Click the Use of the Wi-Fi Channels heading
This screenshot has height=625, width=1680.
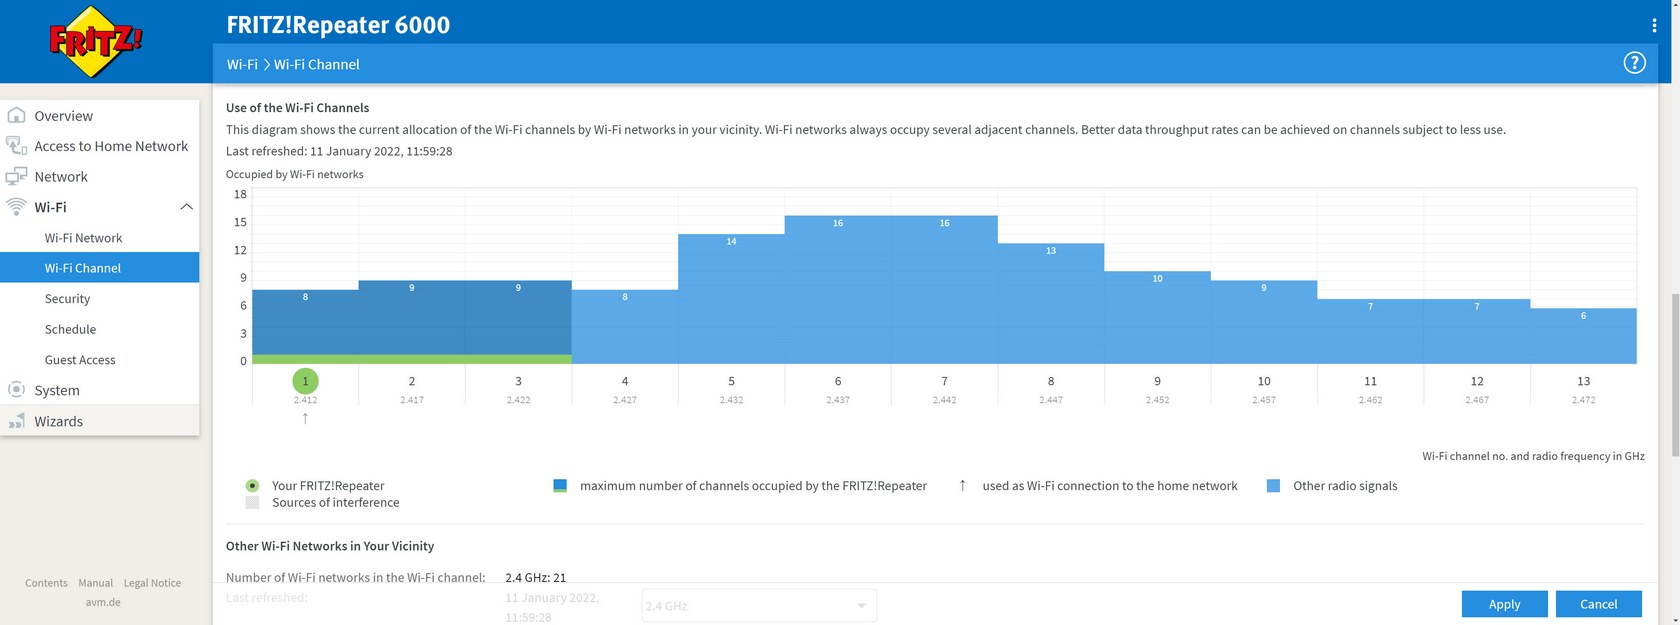[298, 107]
